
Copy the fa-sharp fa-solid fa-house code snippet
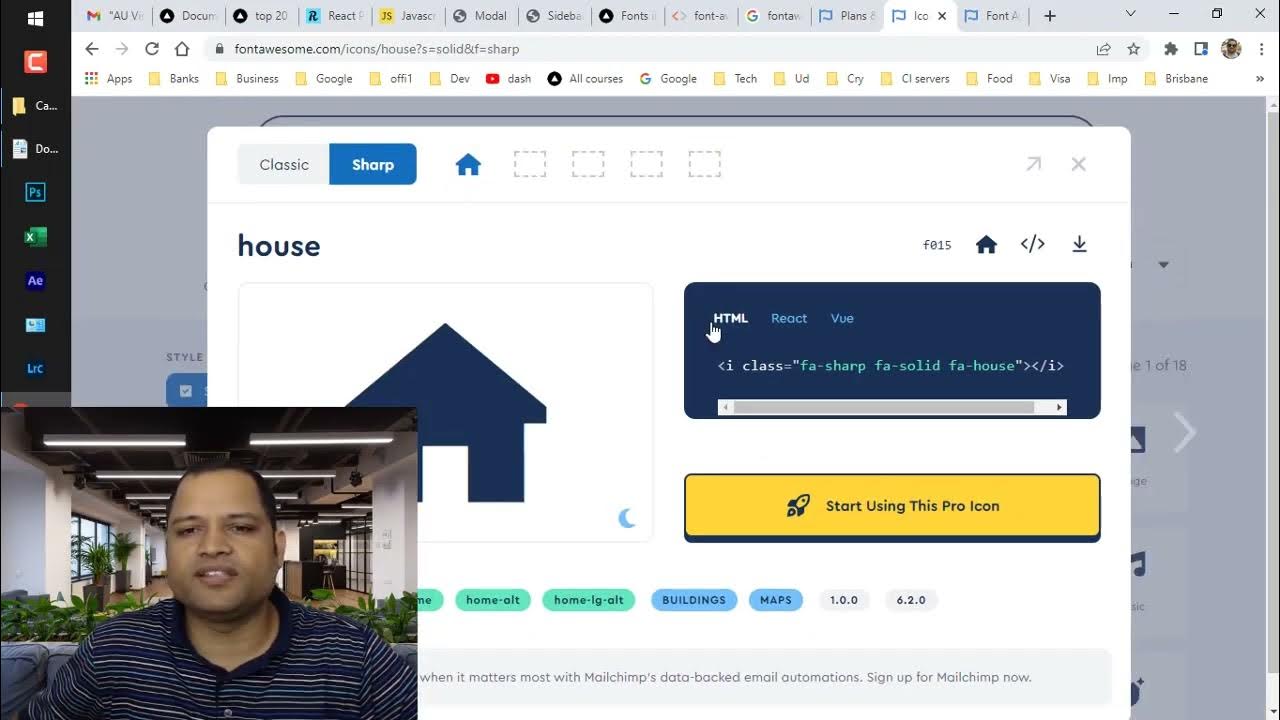[x=891, y=366]
